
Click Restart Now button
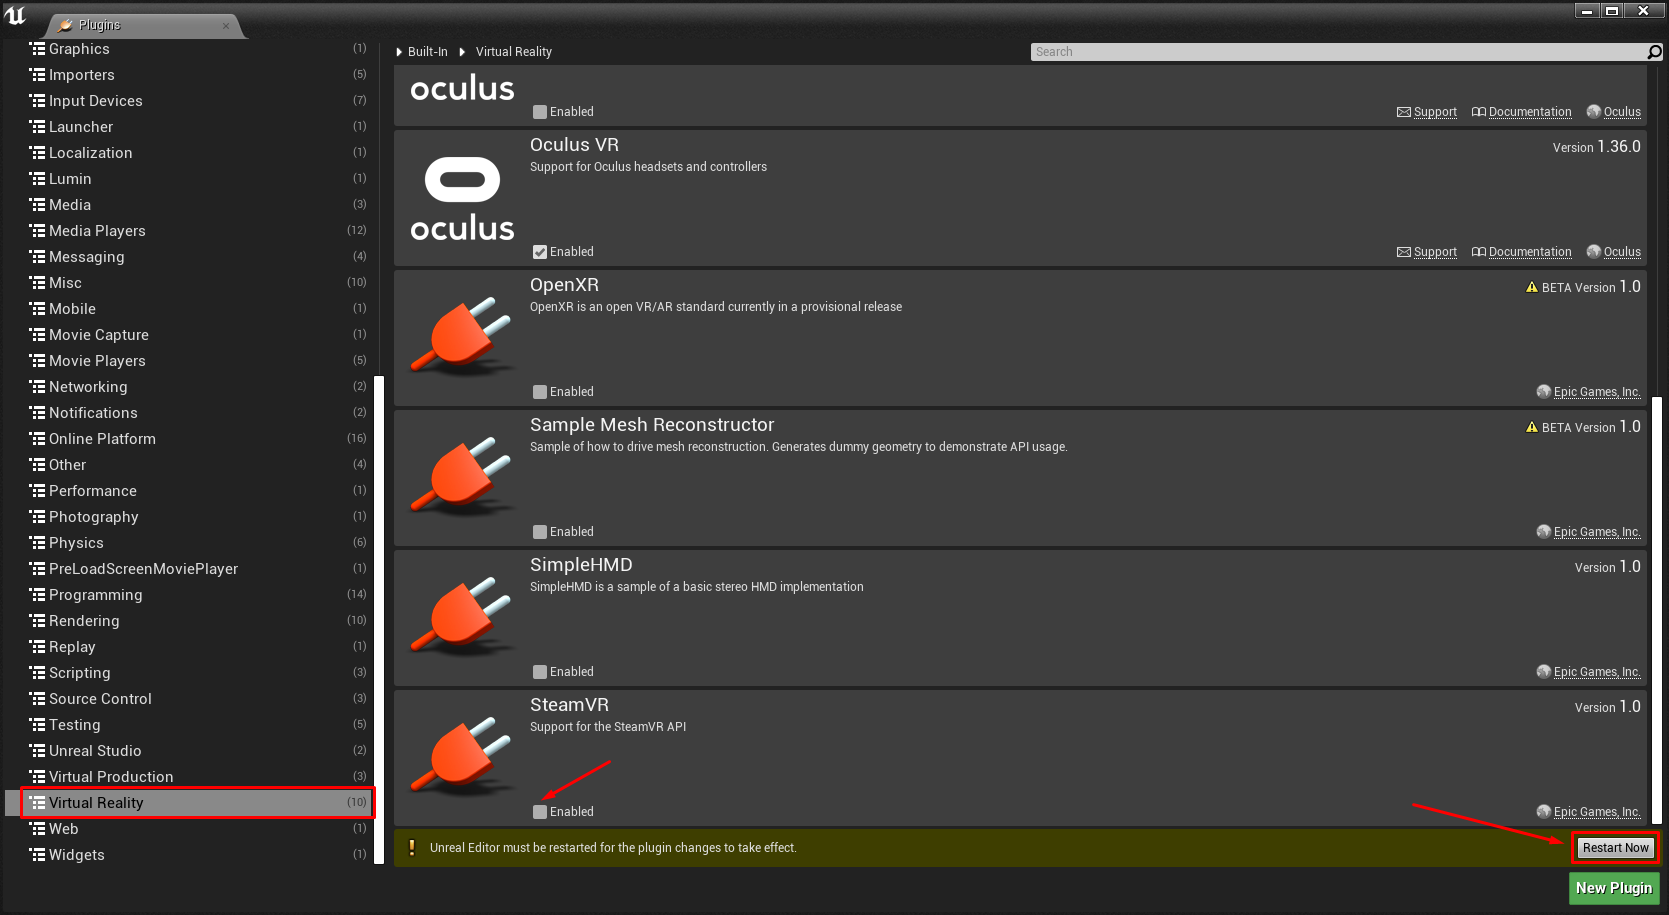[x=1615, y=848]
